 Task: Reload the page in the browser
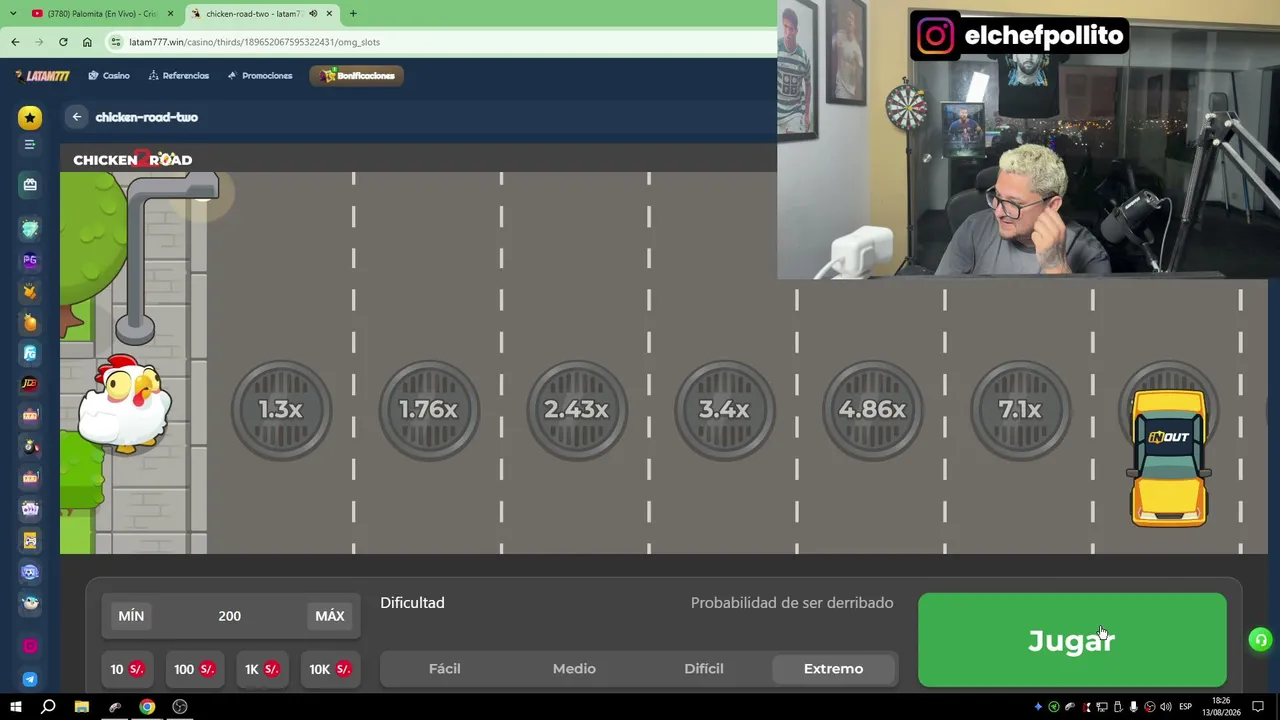point(63,42)
